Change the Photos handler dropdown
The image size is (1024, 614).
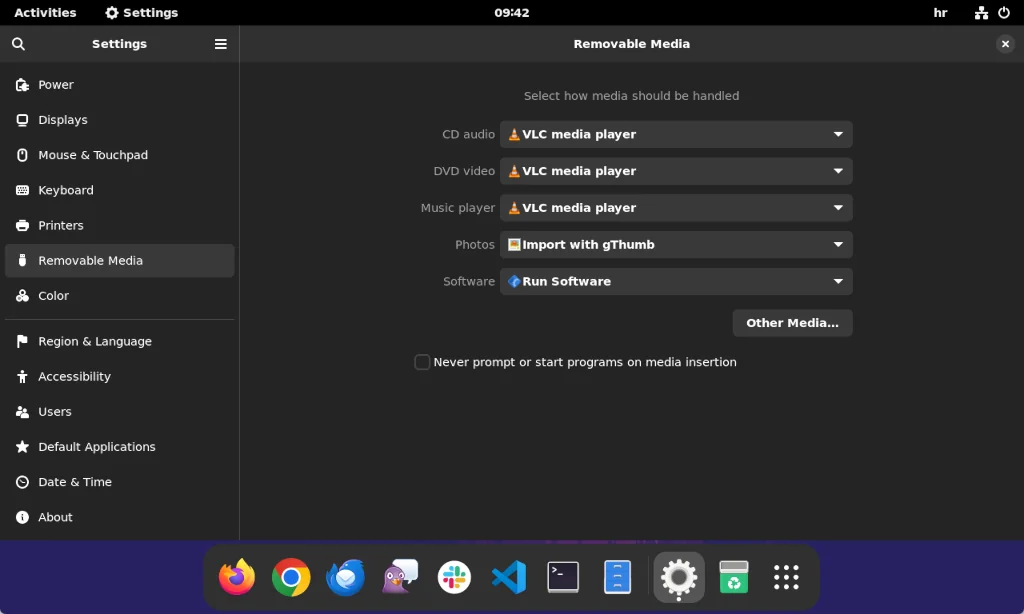click(x=676, y=244)
